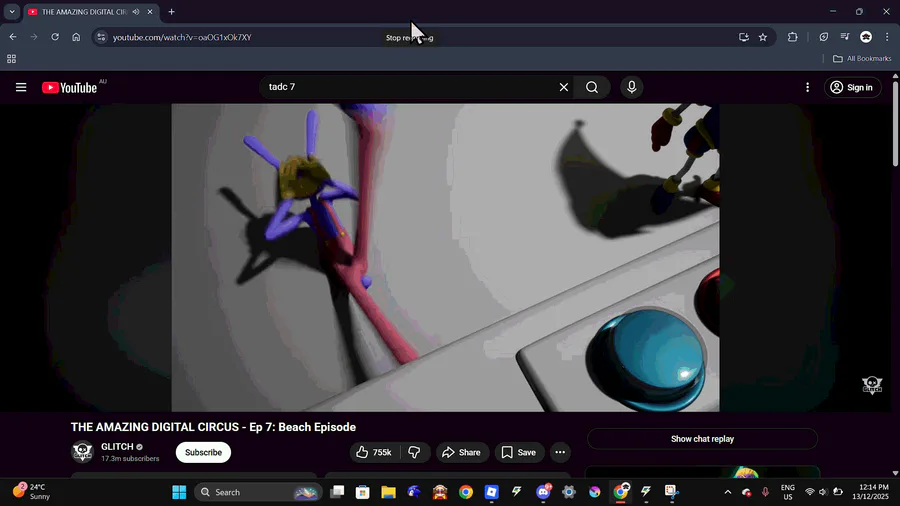Go to the YouTube home logo
The image size is (900, 506).
click(x=69, y=87)
